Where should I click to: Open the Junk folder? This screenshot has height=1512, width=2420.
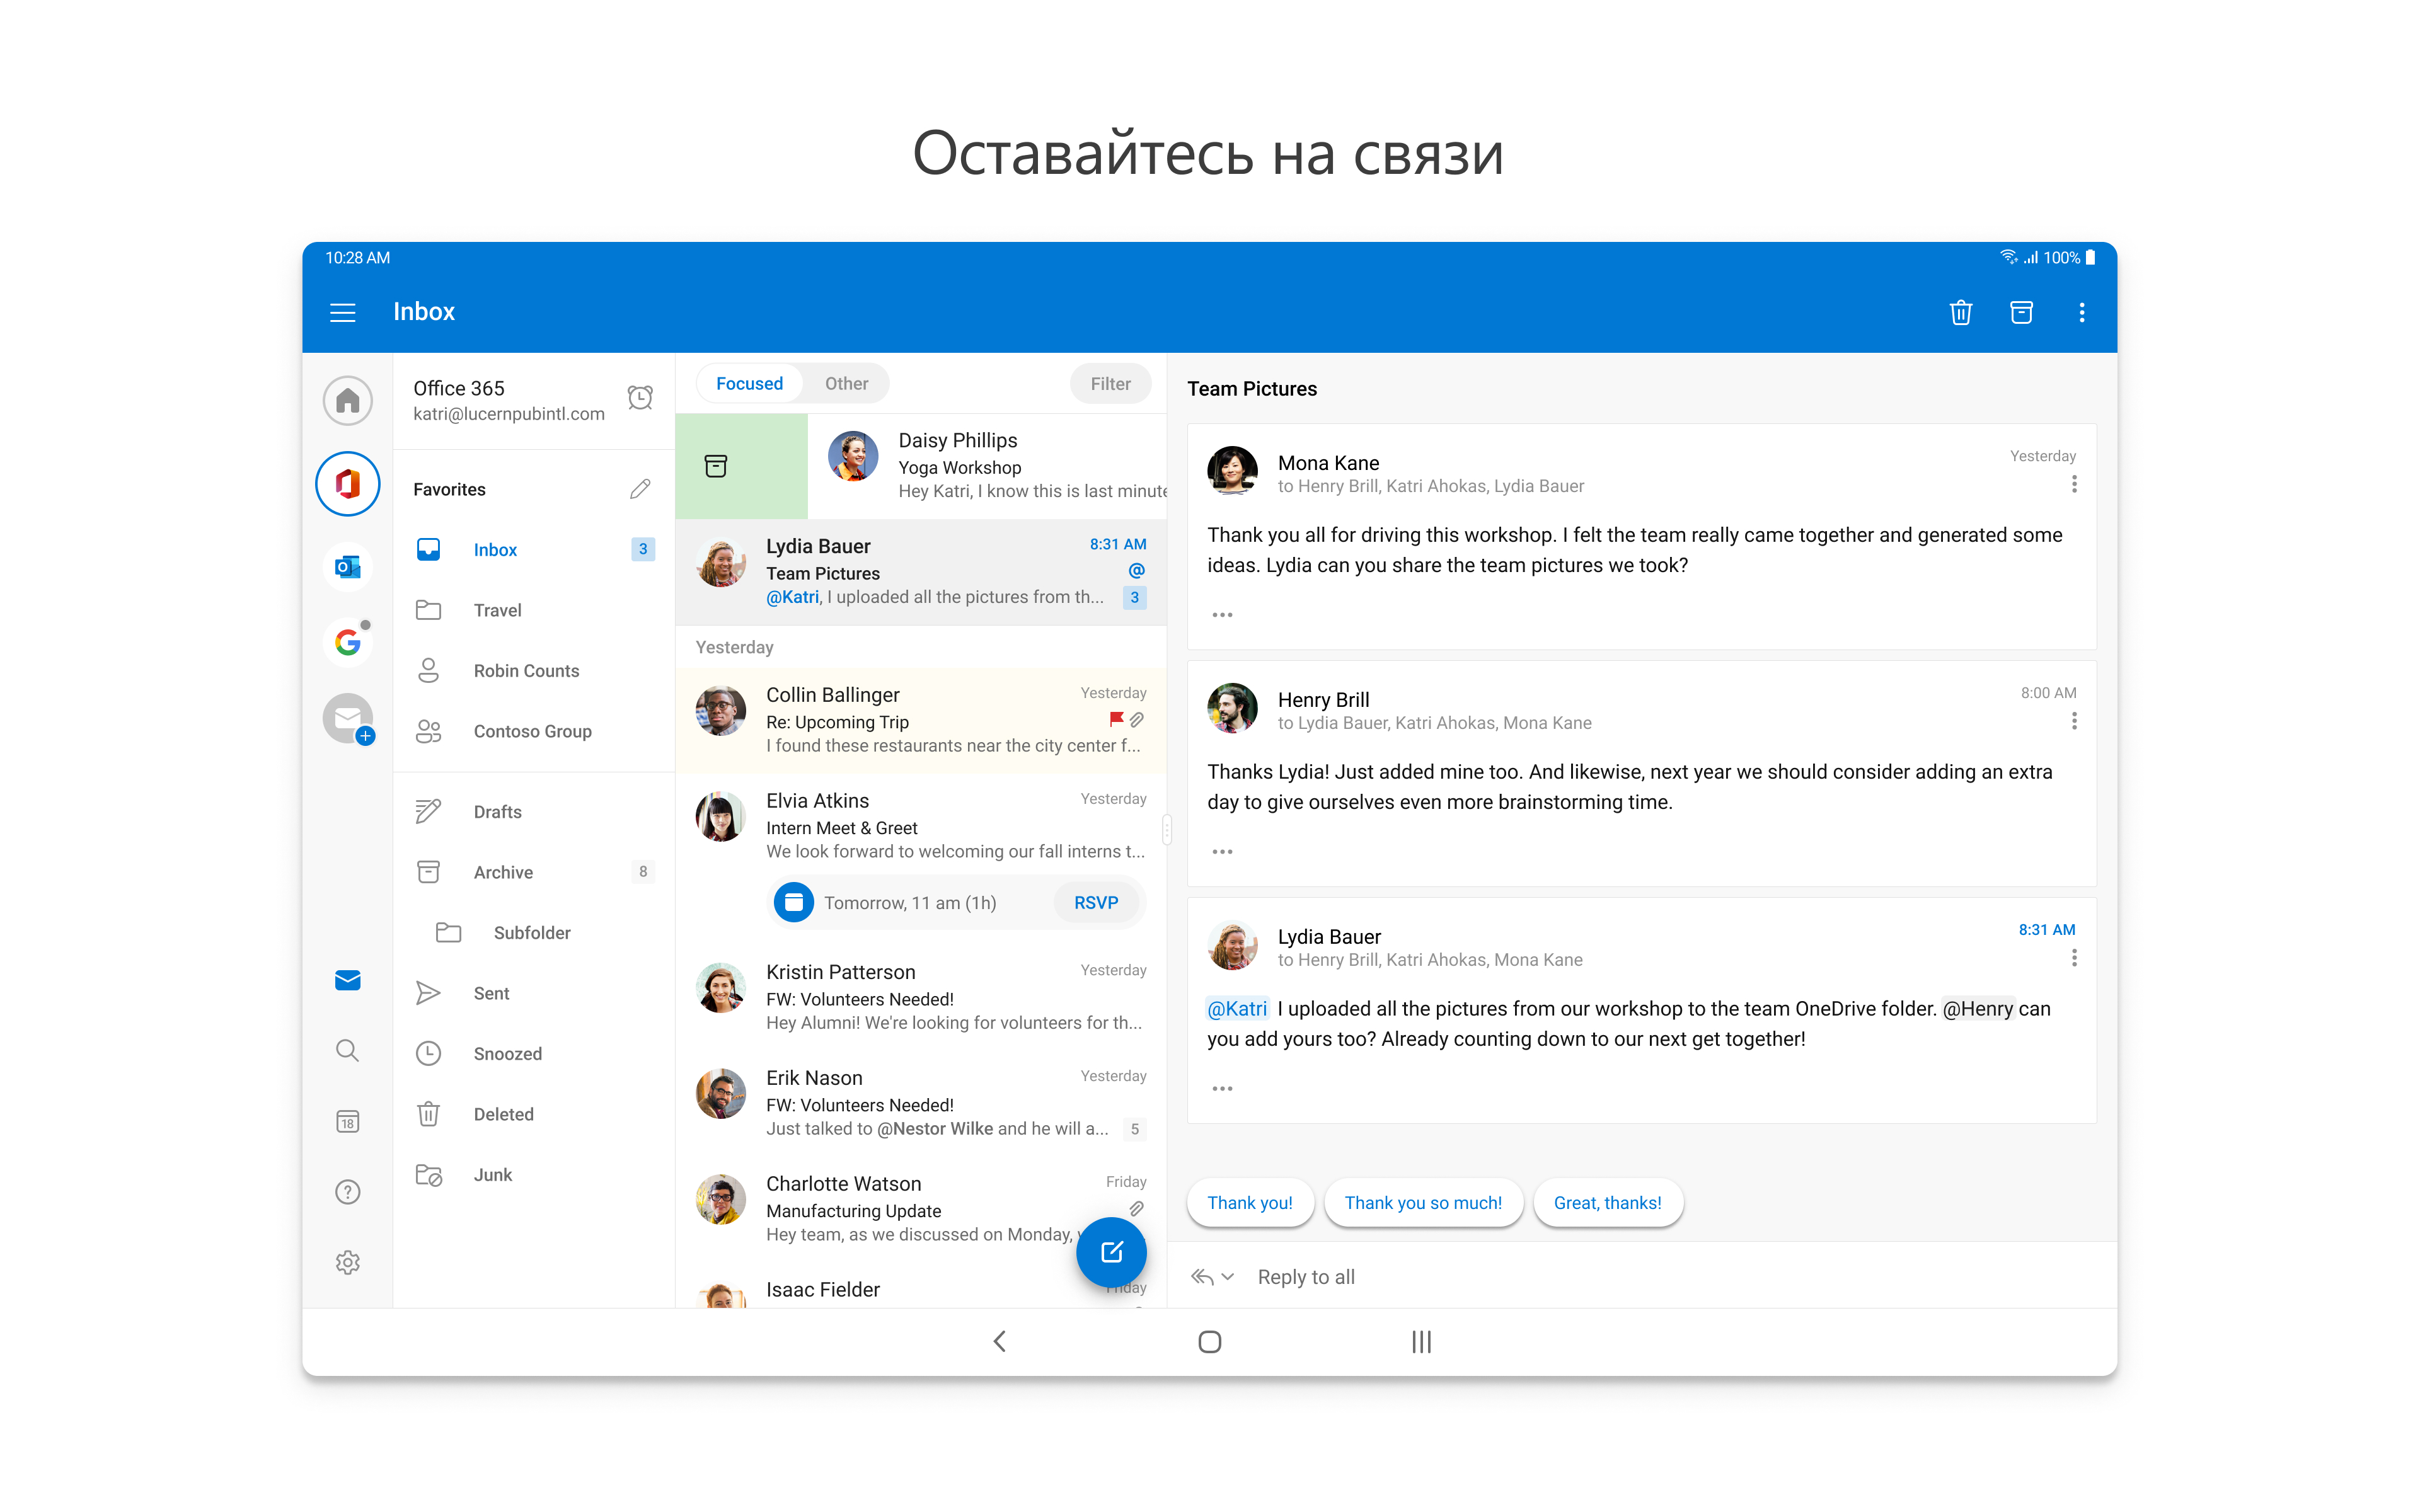pos(534,1175)
